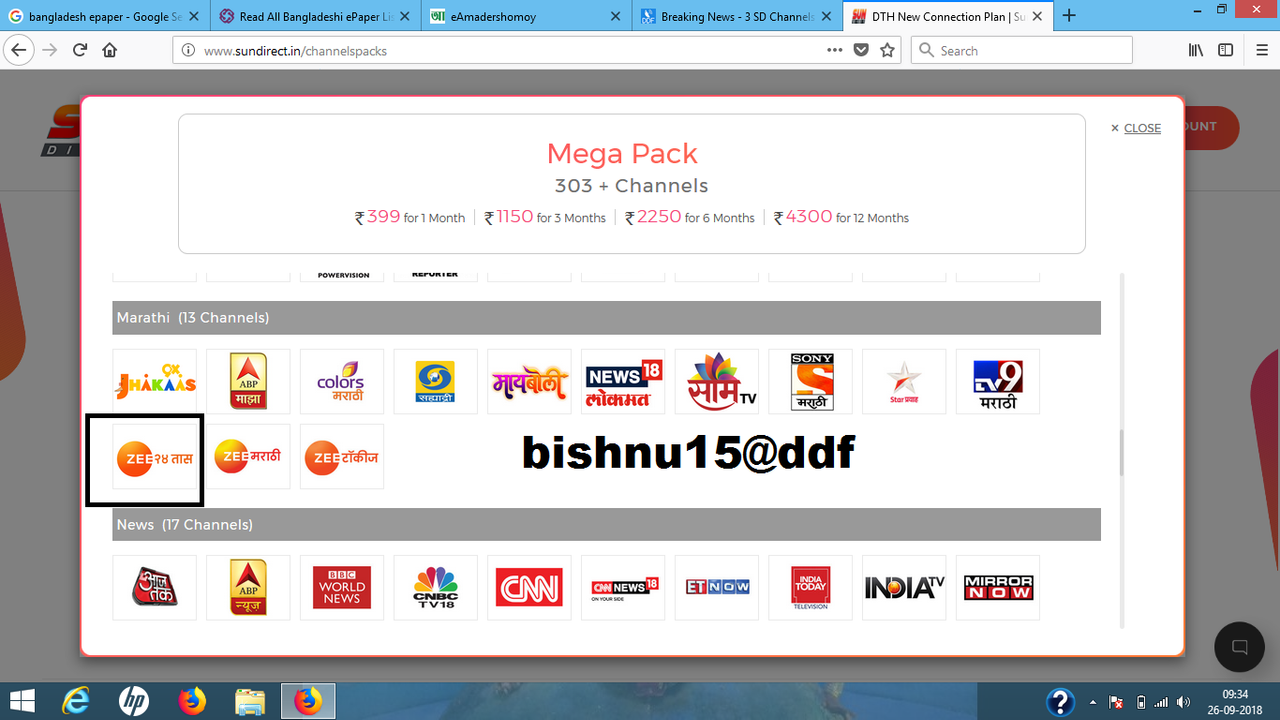Image resolution: width=1280 pixels, height=720 pixels.
Task: Select the ABP Majha channel logo
Action: click(248, 381)
